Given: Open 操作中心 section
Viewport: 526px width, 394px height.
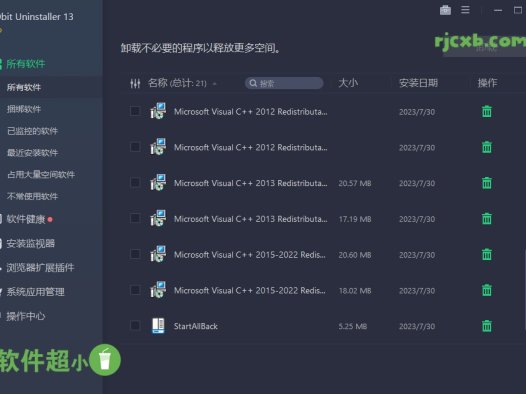Looking at the screenshot, I should 25,316.
